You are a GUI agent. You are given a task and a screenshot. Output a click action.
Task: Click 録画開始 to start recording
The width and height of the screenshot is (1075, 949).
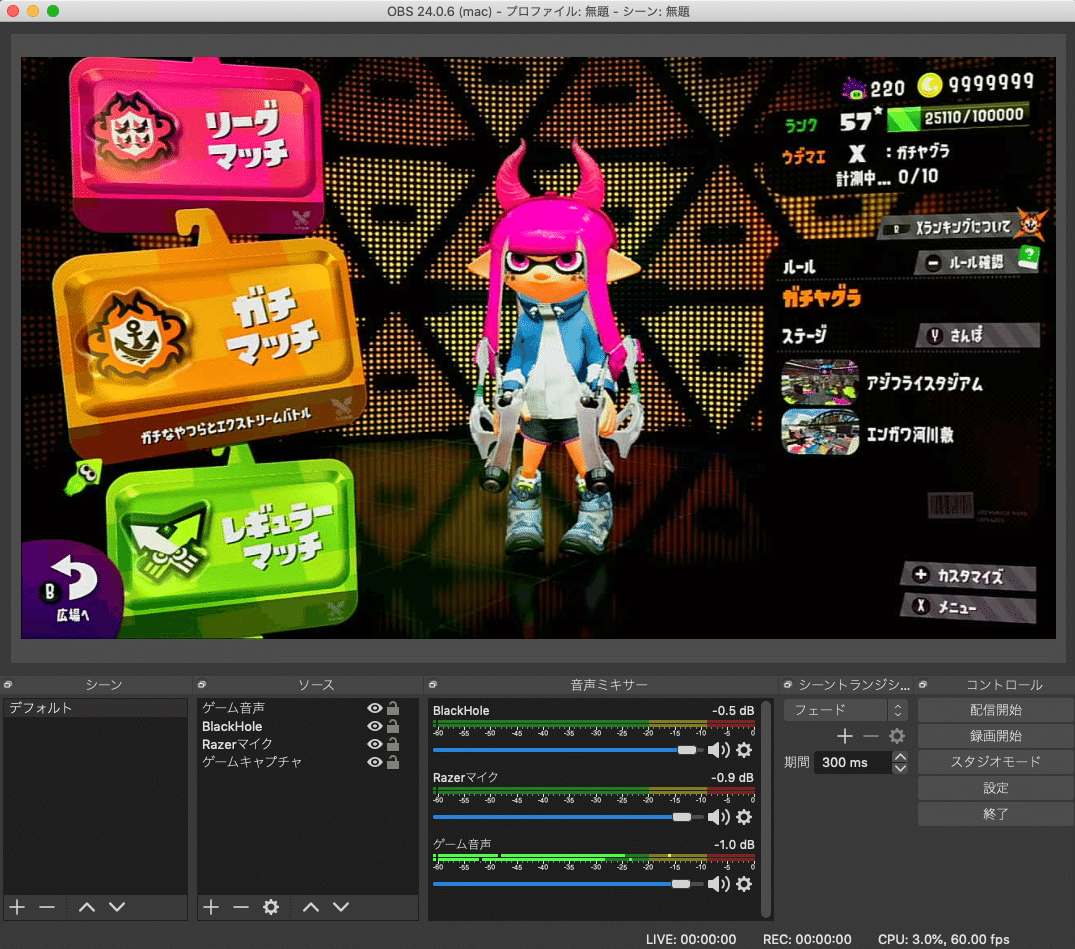click(x=995, y=736)
